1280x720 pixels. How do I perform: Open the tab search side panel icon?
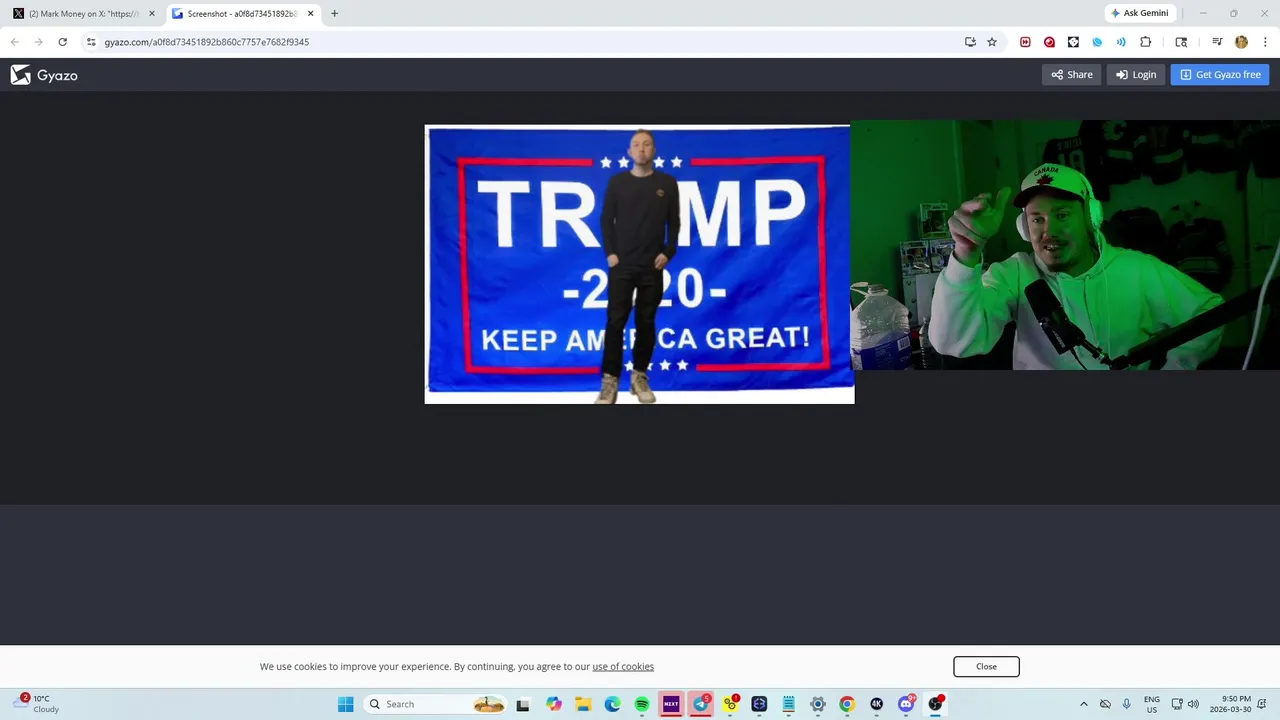tap(1181, 42)
